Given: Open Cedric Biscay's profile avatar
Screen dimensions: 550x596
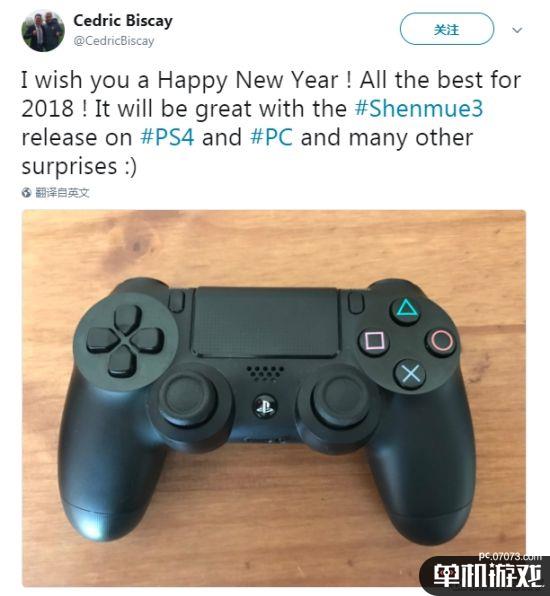Looking at the screenshot, I should click(43, 31).
